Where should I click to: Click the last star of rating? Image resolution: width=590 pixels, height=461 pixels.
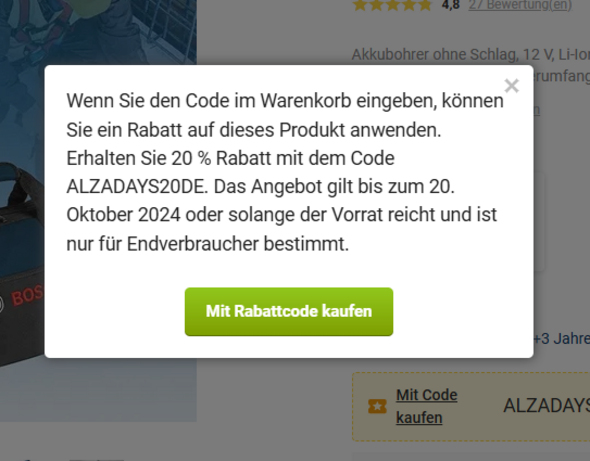click(425, 5)
